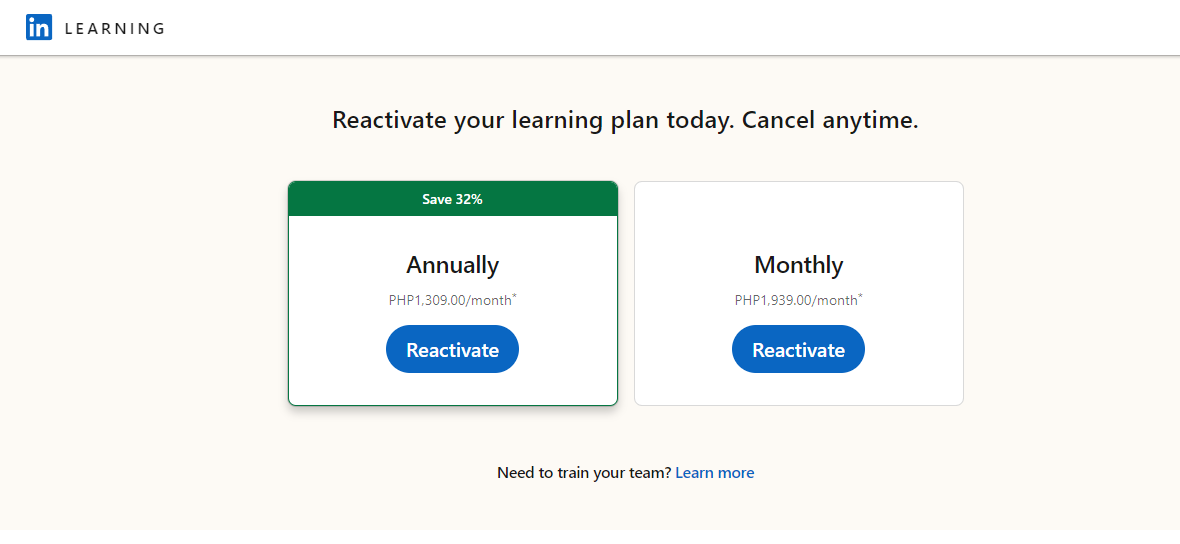1180x544 pixels.
Task: Click the "Need to train your team?" text
Action: 583,473
